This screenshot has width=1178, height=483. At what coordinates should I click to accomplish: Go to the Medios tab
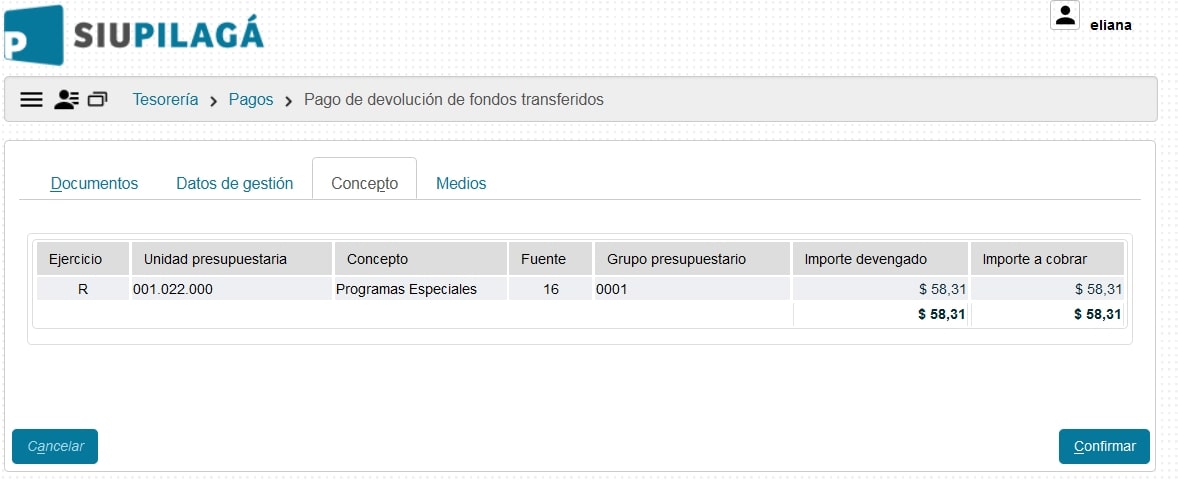coord(461,183)
